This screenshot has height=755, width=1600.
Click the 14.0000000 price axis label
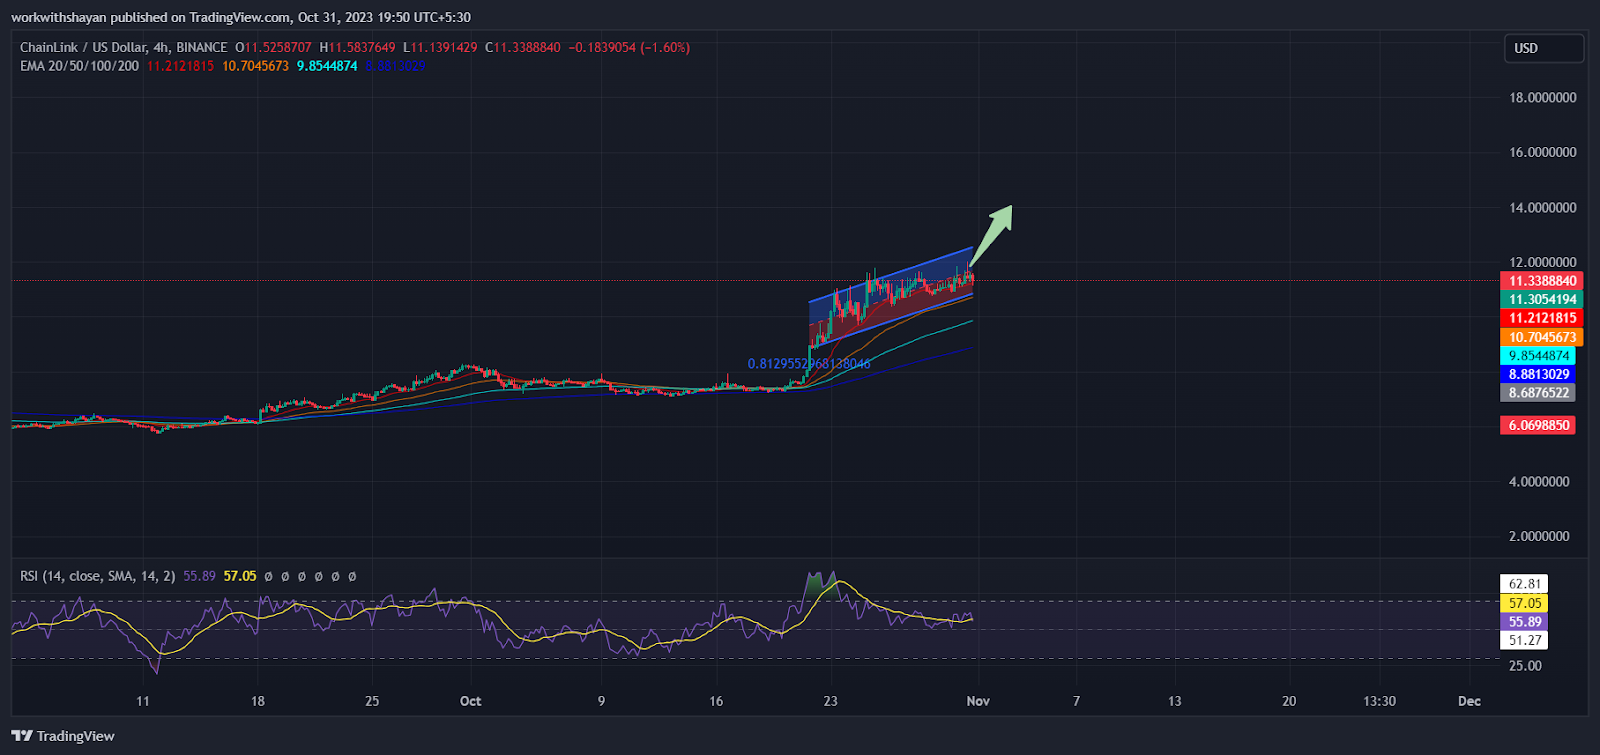pyautogui.click(x=1543, y=208)
